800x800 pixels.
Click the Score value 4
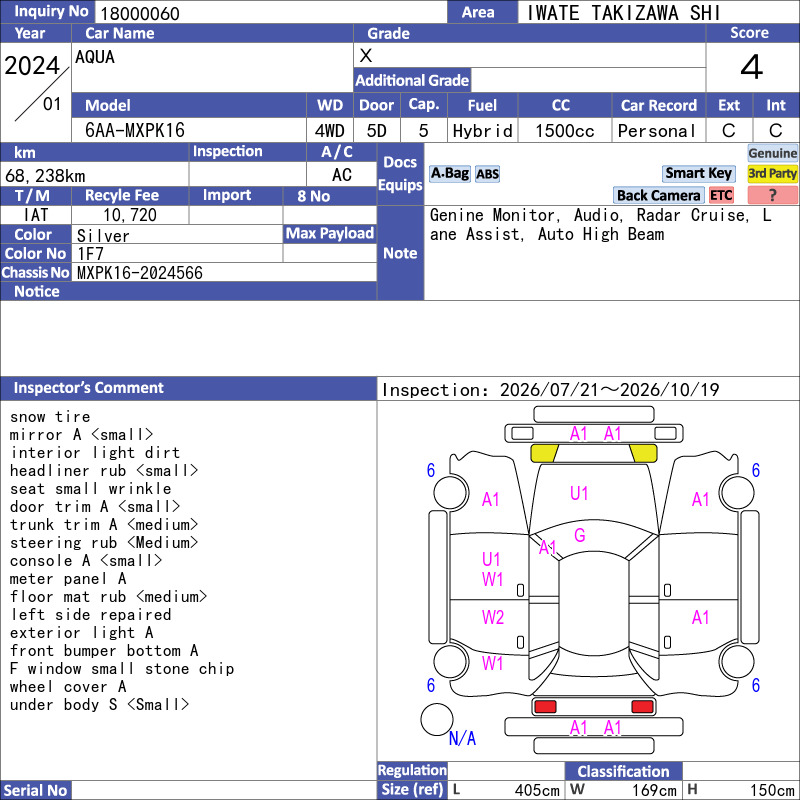(752, 67)
